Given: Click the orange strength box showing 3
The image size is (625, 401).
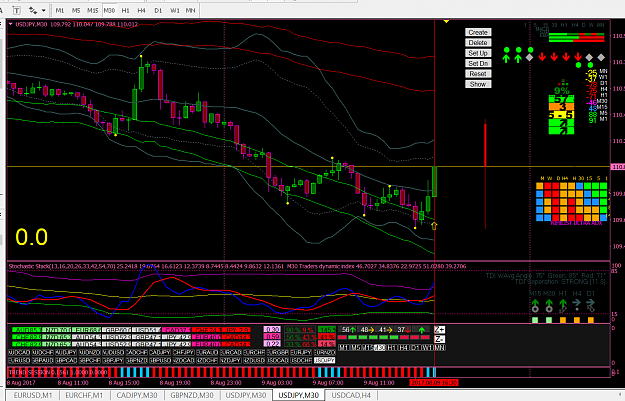Looking at the screenshot, I should (x=561, y=107).
